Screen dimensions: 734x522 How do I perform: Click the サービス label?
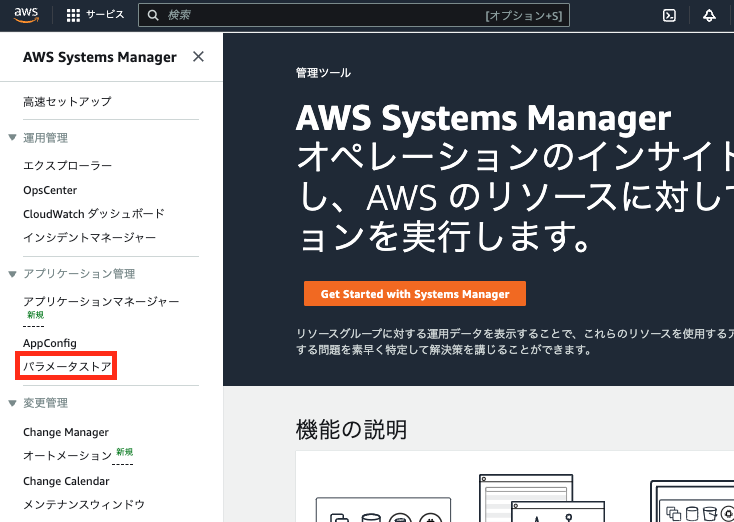click(105, 15)
